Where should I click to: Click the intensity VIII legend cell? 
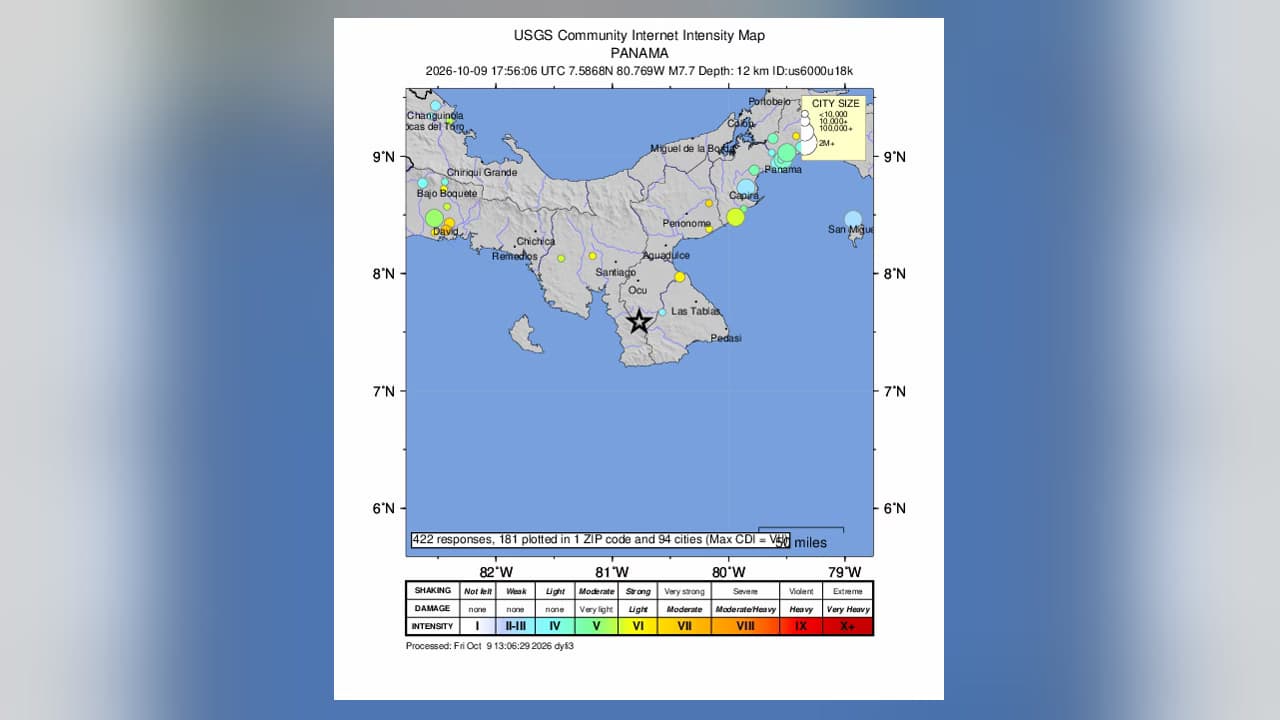click(x=745, y=626)
